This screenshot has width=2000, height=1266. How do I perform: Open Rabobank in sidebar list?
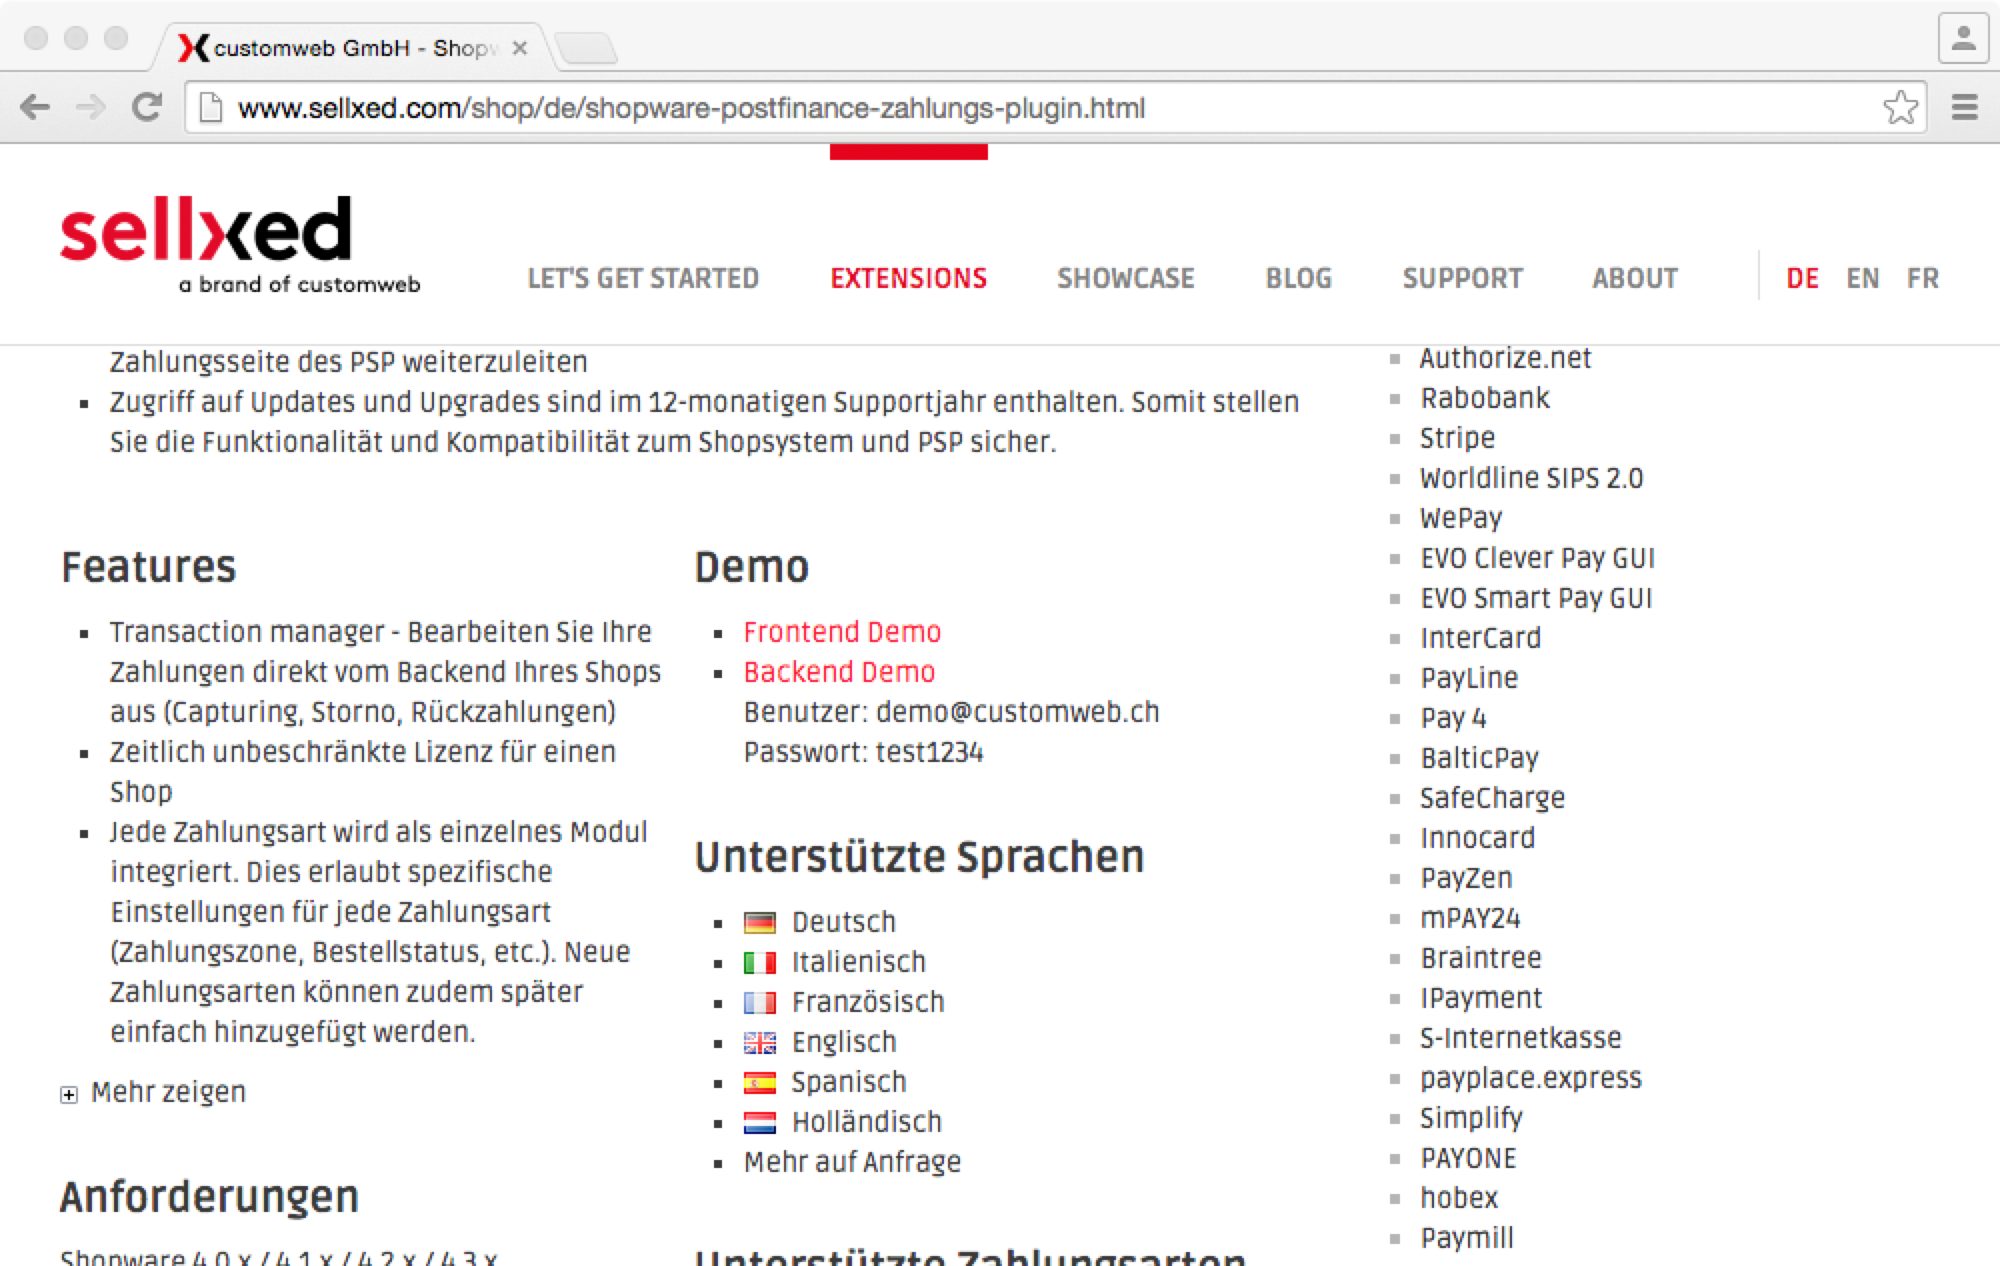1485,398
